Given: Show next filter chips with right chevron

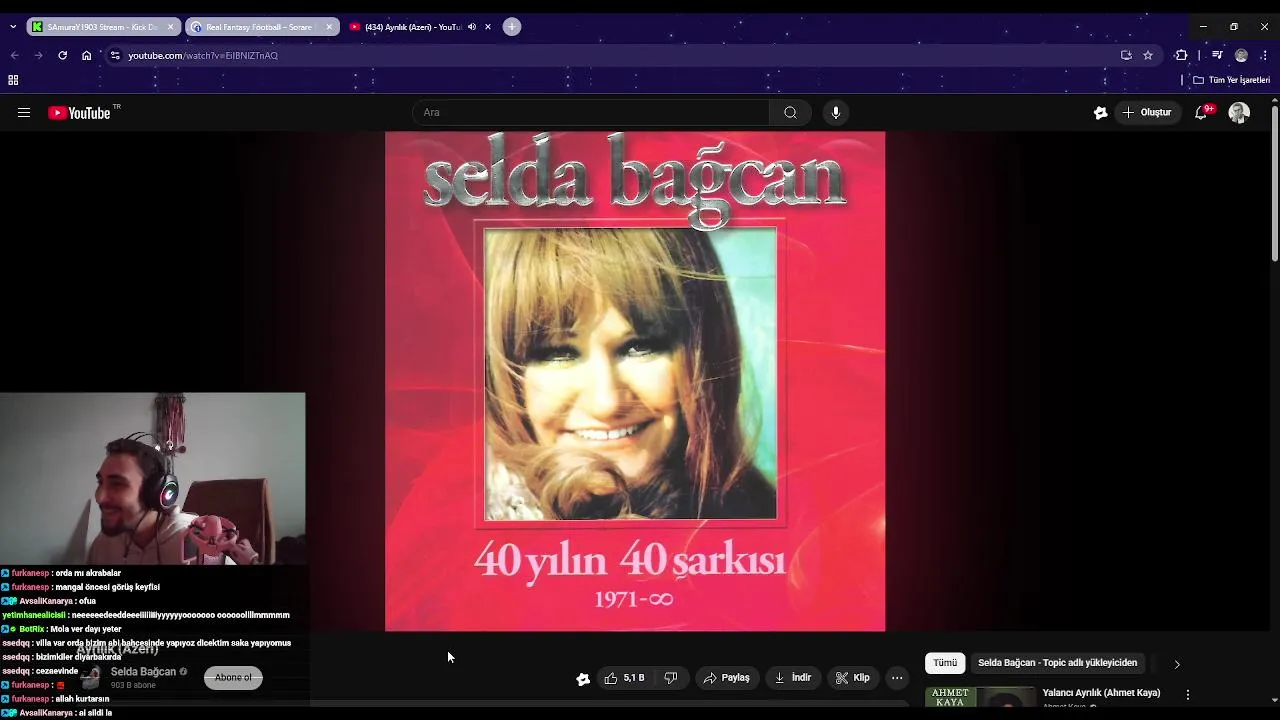Looking at the screenshot, I should tap(1177, 664).
